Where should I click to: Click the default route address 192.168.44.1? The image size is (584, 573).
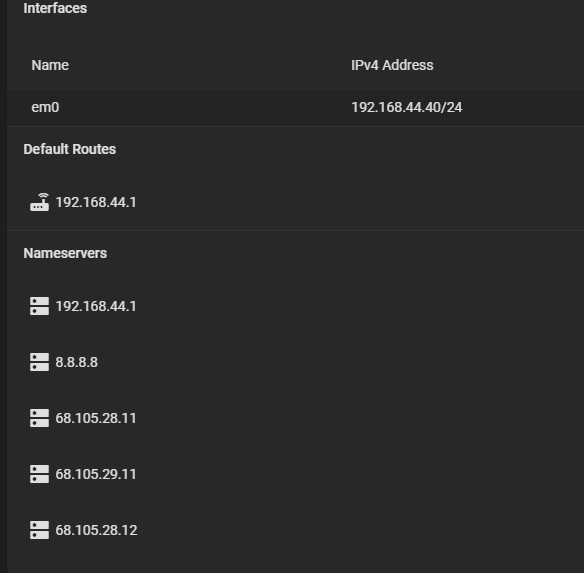coord(96,202)
